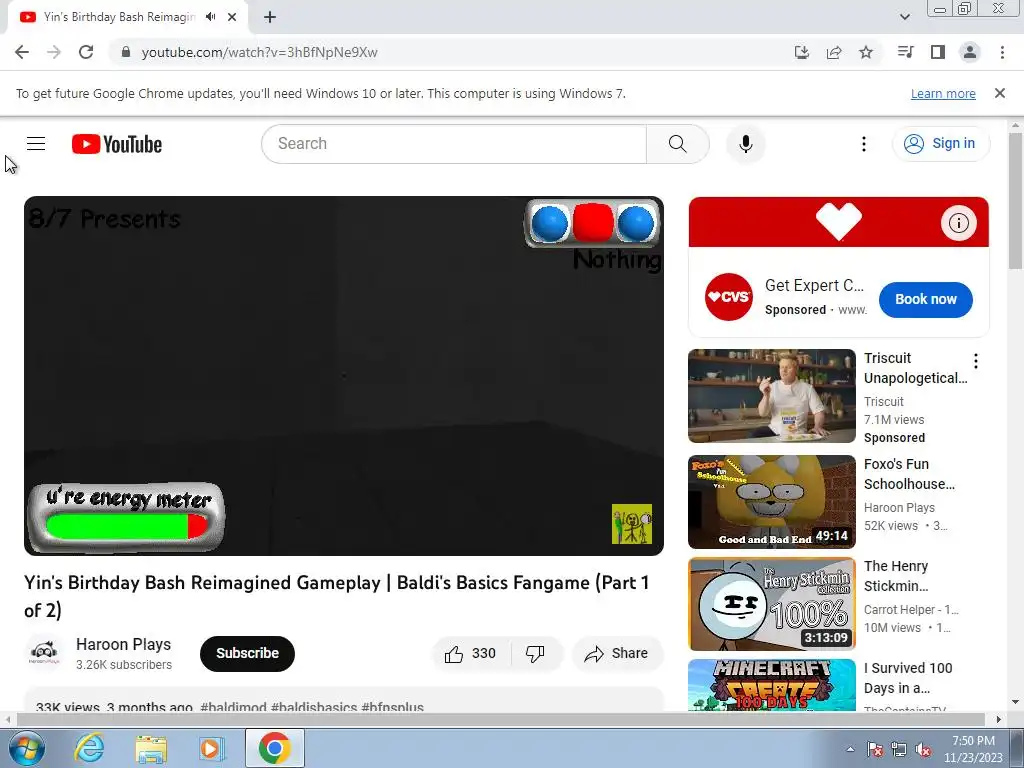Screen dimensions: 1024x768
Task: Open the Triscuit sponsored video thumbnail
Action: (771, 396)
